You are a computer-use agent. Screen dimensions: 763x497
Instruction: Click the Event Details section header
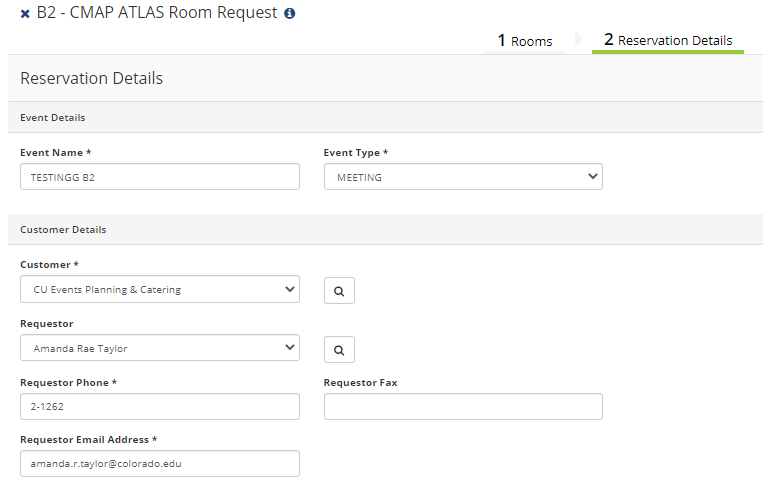click(x=53, y=117)
